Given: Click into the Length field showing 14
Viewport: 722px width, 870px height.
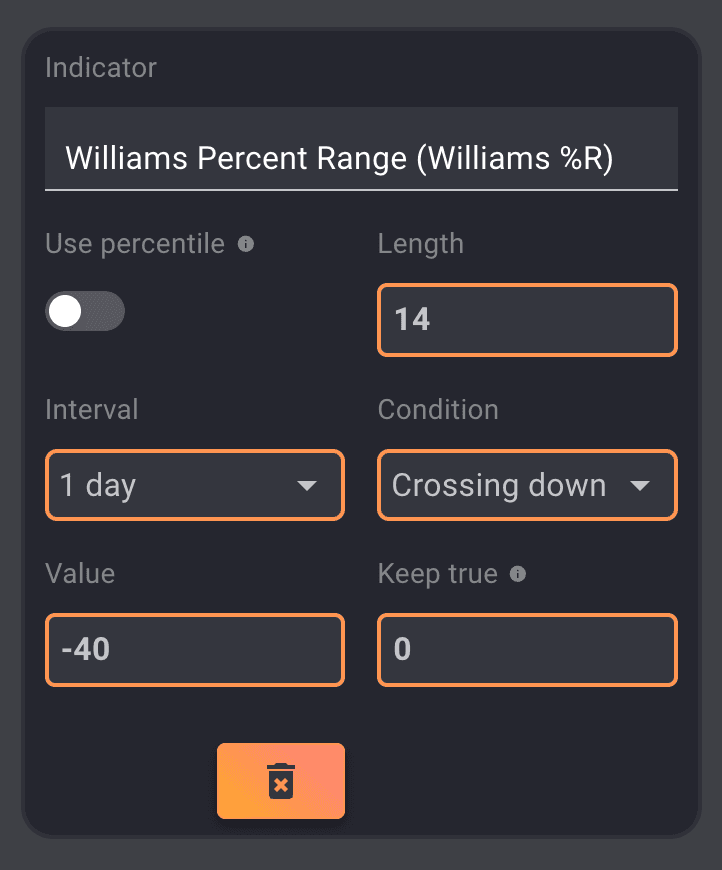Looking at the screenshot, I should [x=527, y=320].
